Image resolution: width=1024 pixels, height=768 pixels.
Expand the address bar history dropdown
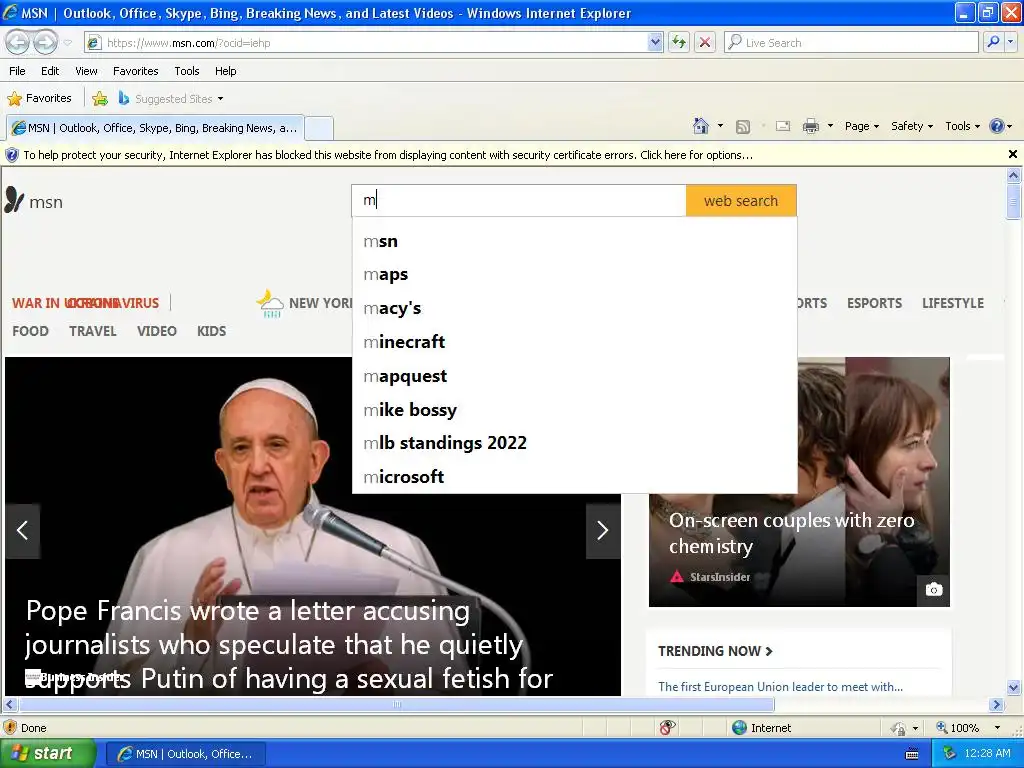[656, 43]
